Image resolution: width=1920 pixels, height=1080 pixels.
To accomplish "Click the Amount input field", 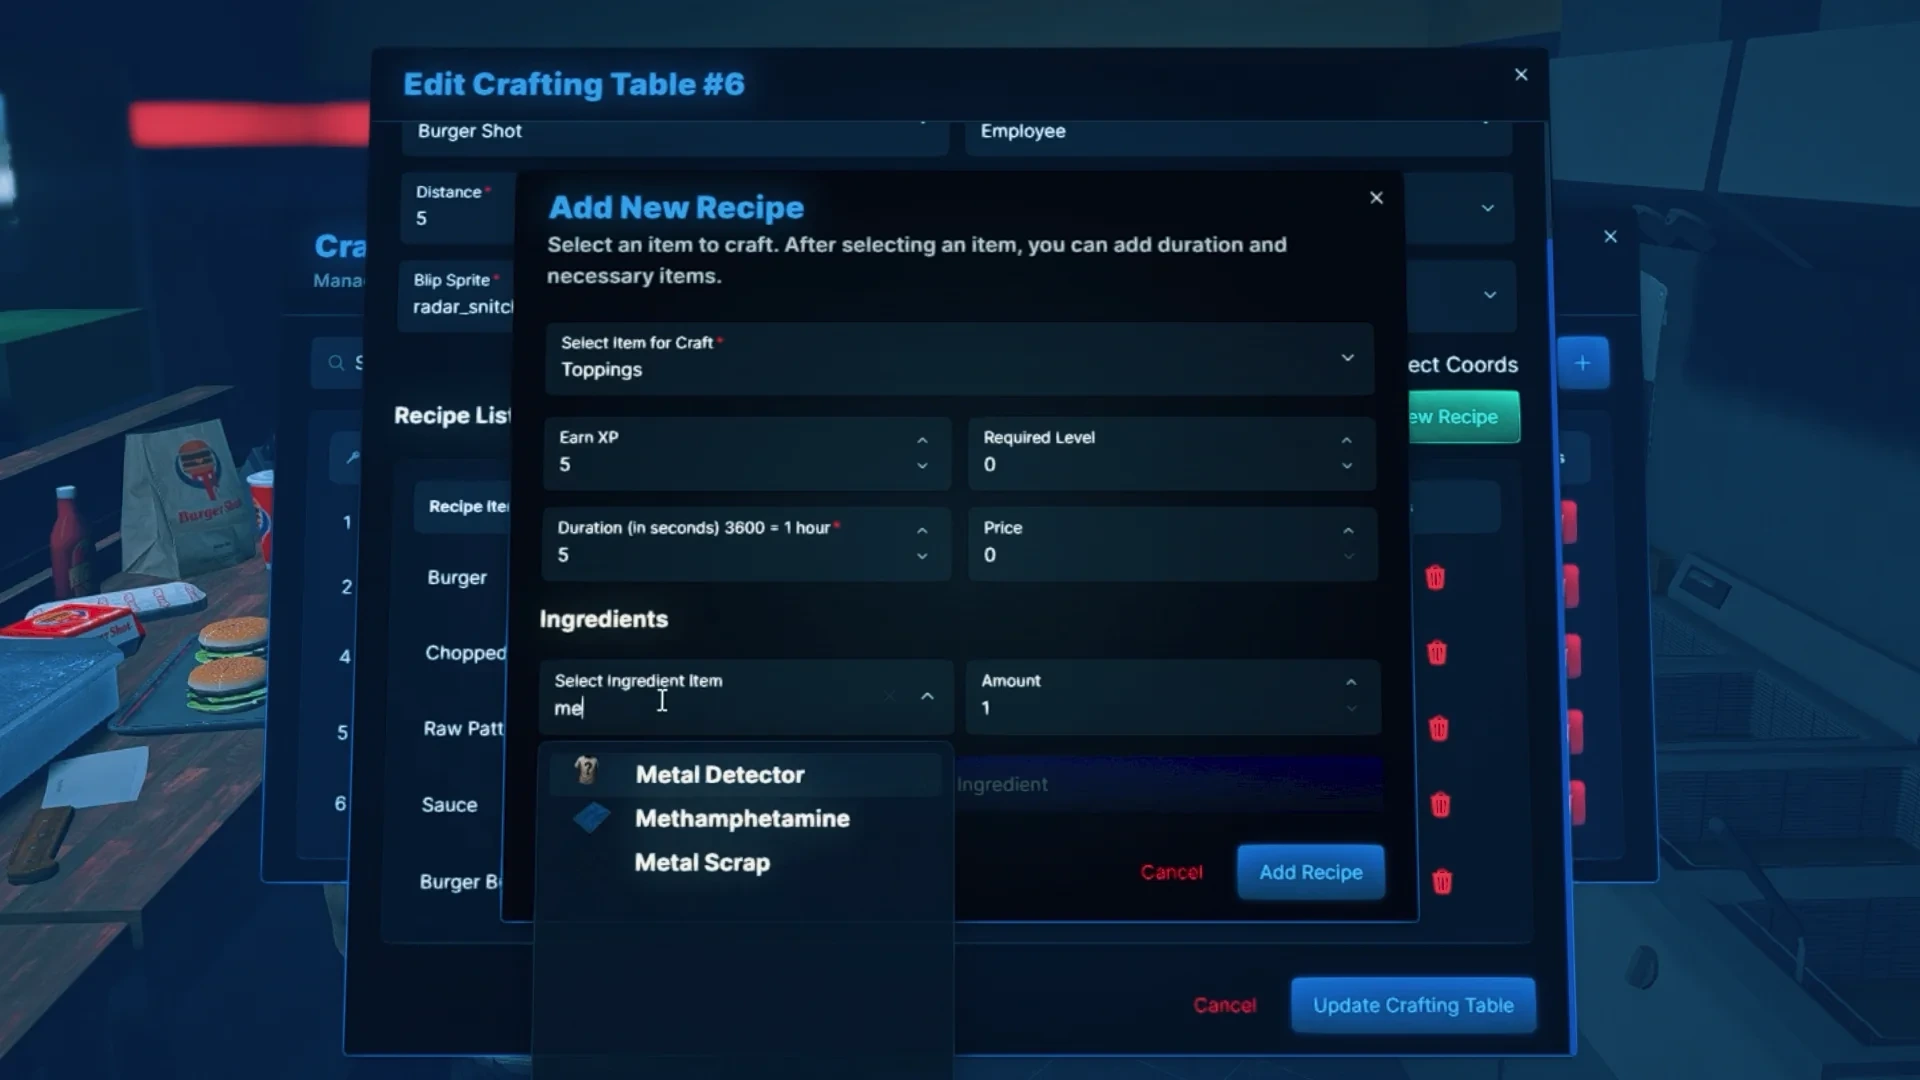I will [1172, 697].
